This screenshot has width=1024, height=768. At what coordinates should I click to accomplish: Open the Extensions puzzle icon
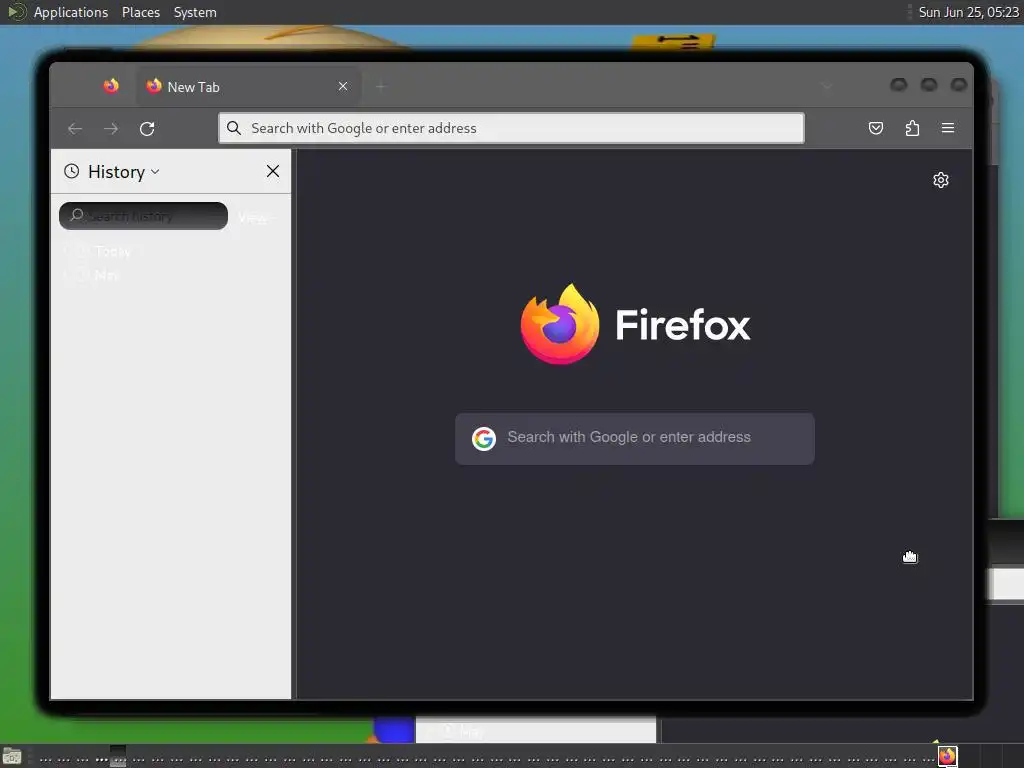click(912, 128)
